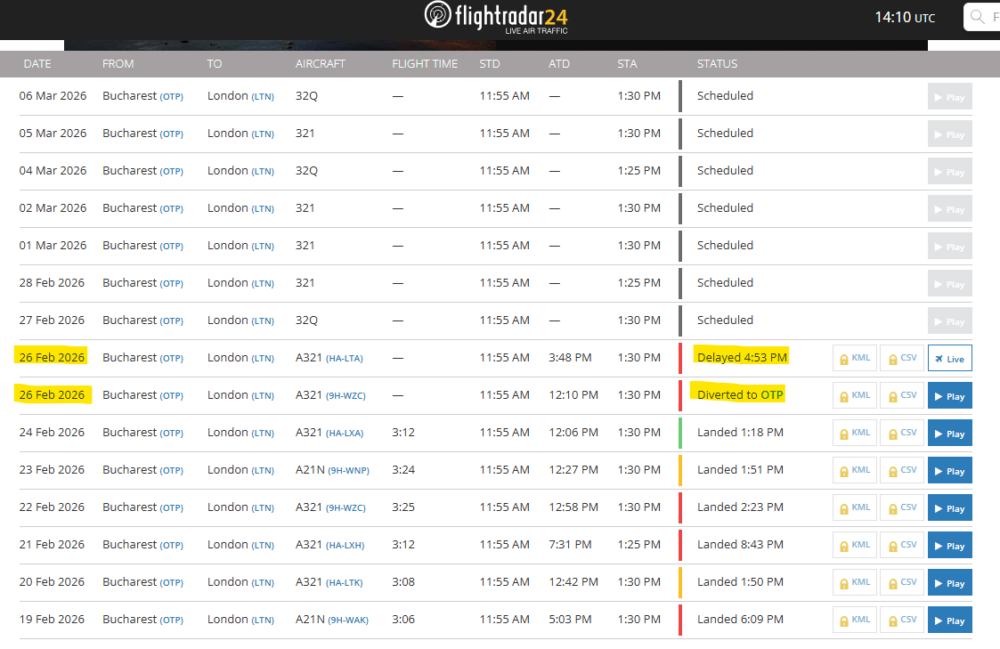Click the search magnifier icon
This screenshot has height=649, width=1000.
[979, 17]
